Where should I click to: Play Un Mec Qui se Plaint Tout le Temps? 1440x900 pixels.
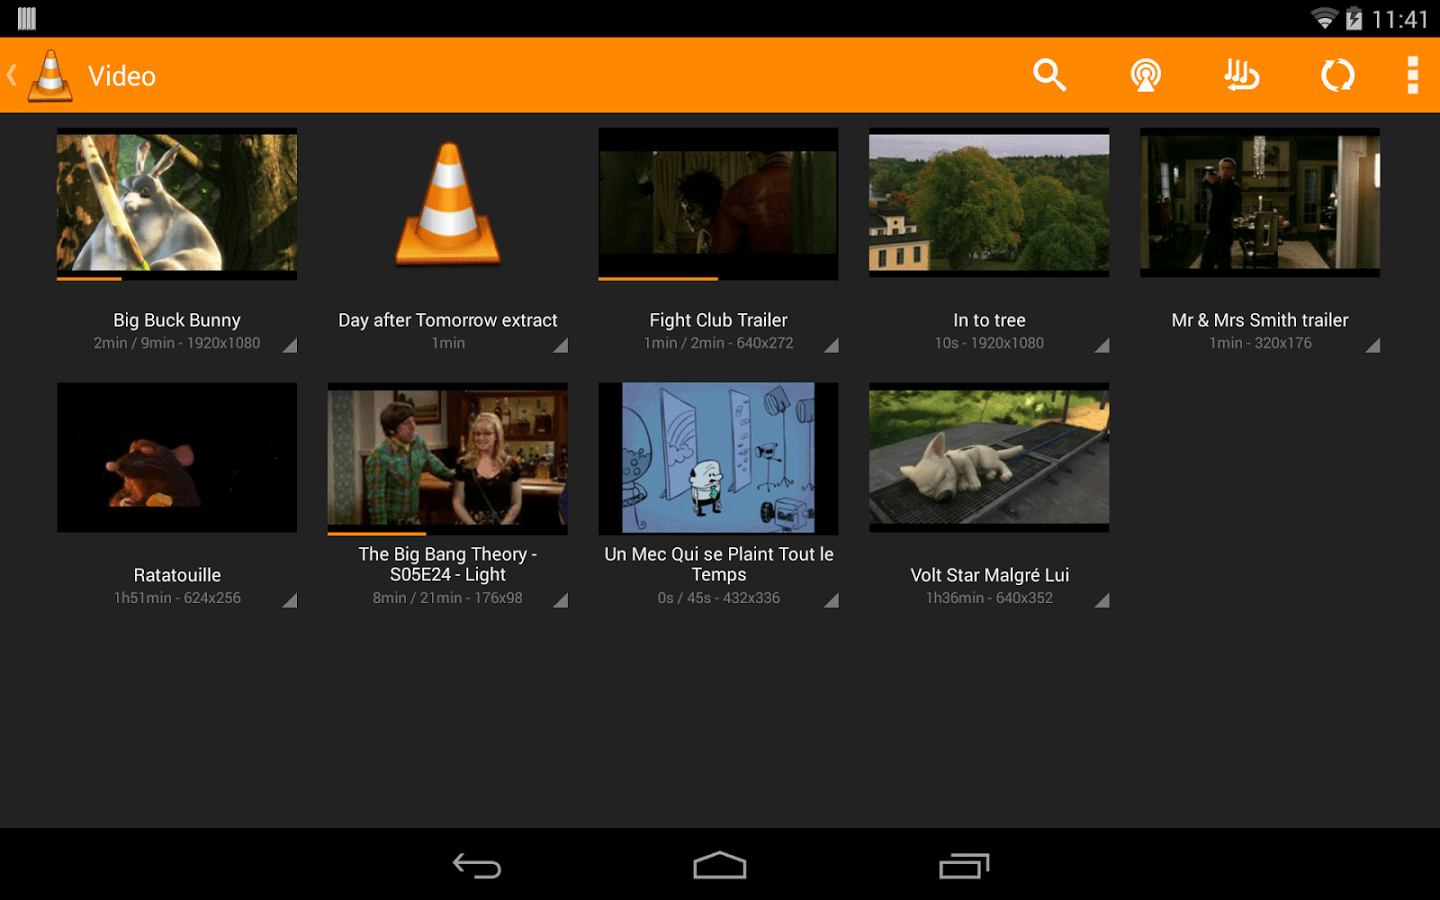point(718,458)
